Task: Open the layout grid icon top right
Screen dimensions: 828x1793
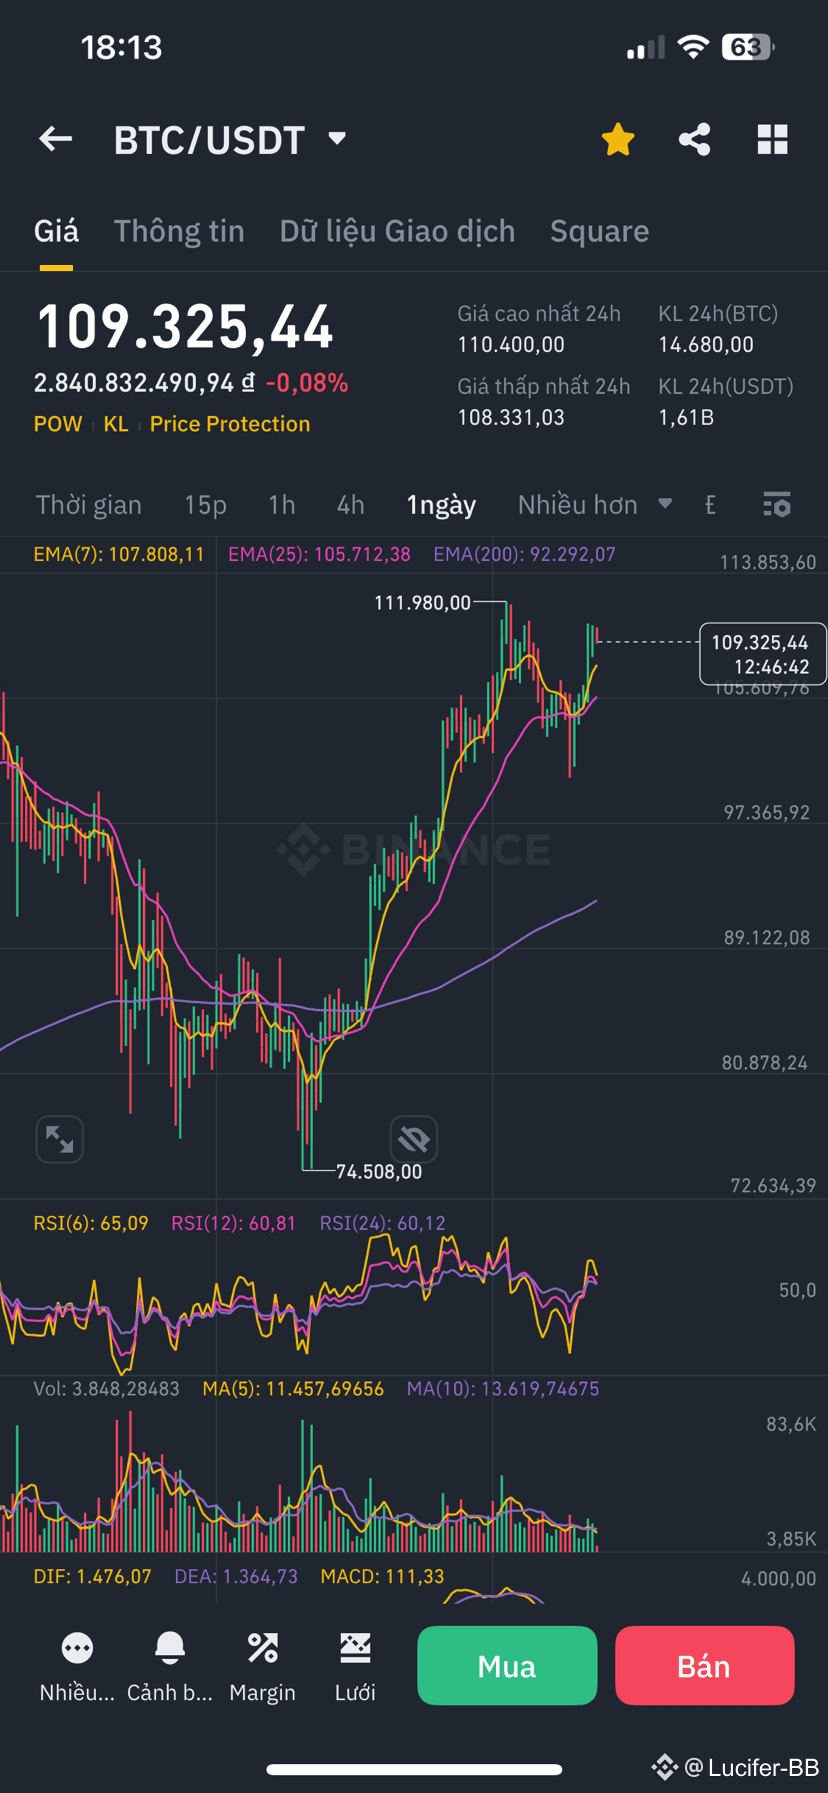Action: [772, 139]
